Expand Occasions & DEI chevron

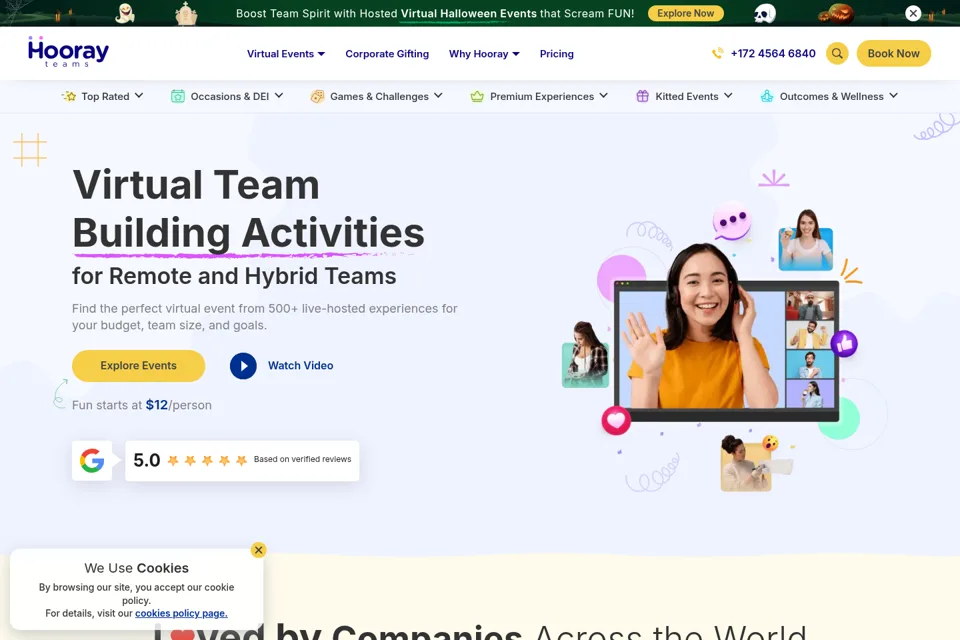click(279, 96)
